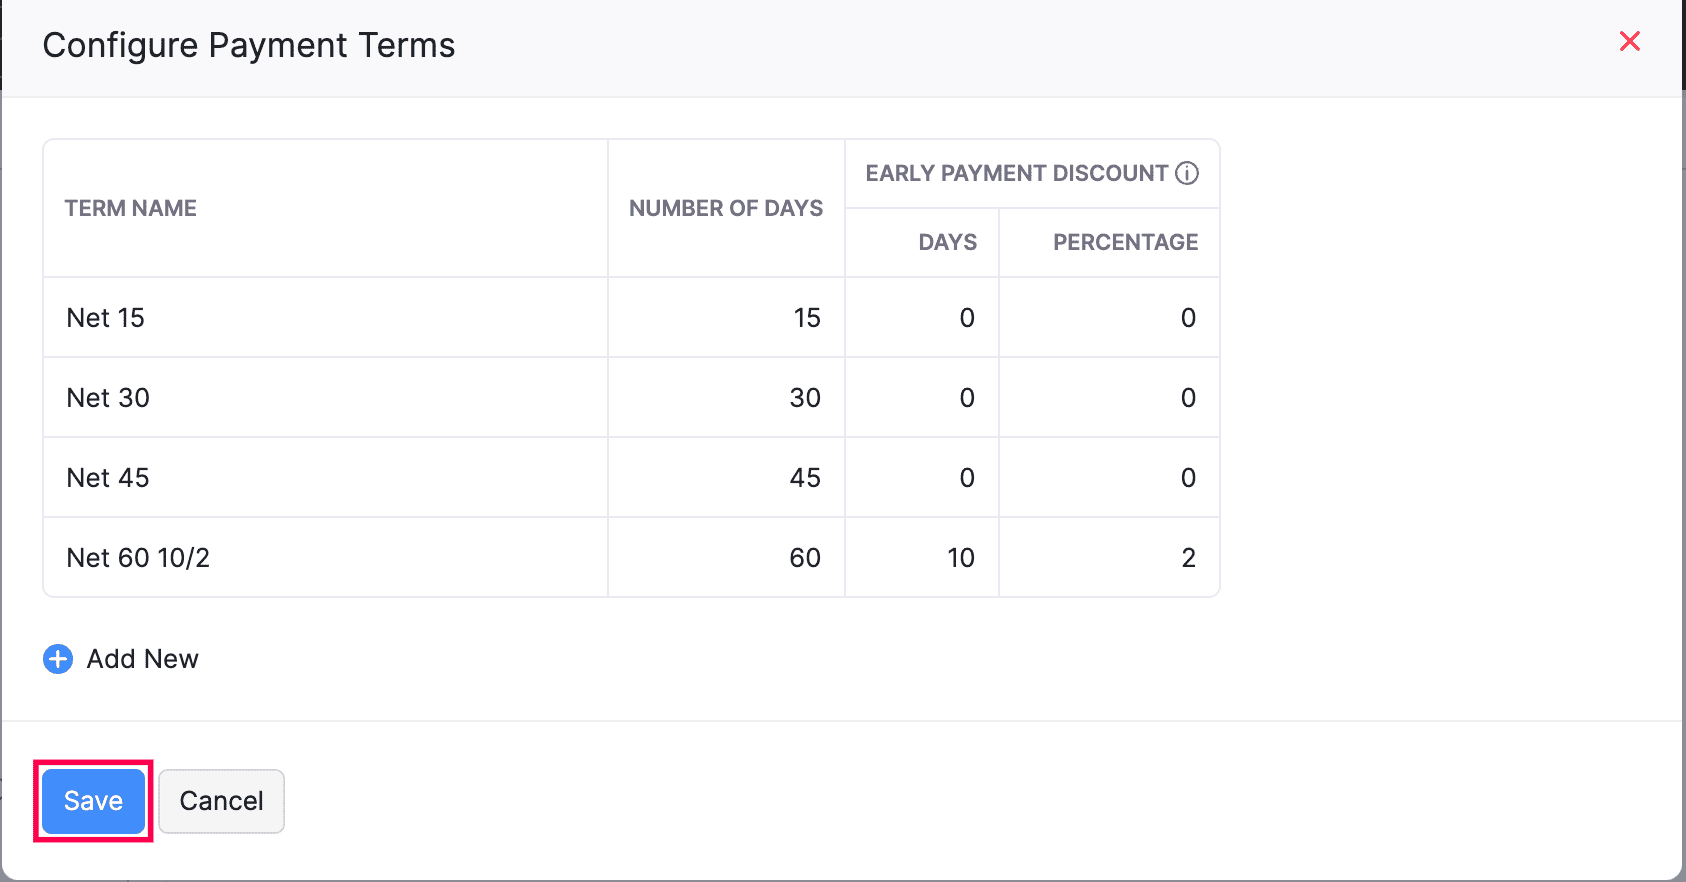Edit the Net 15 term name

pyautogui.click(x=325, y=318)
